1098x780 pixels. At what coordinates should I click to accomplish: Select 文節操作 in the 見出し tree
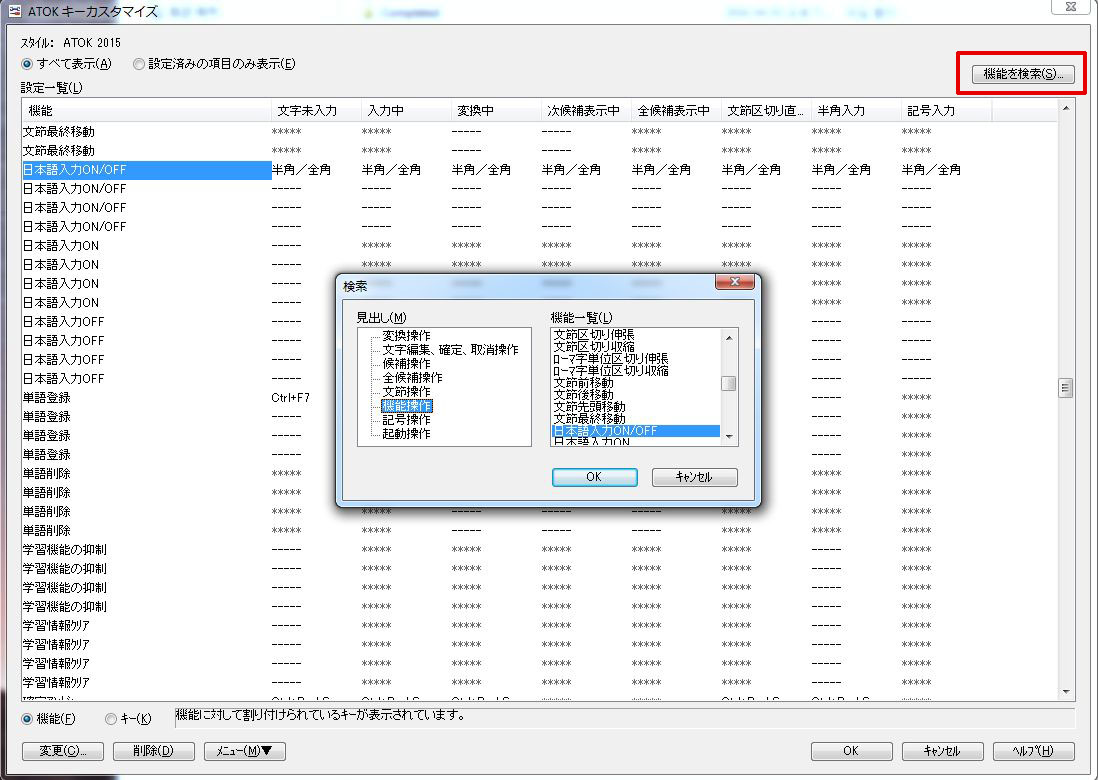(406, 391)
